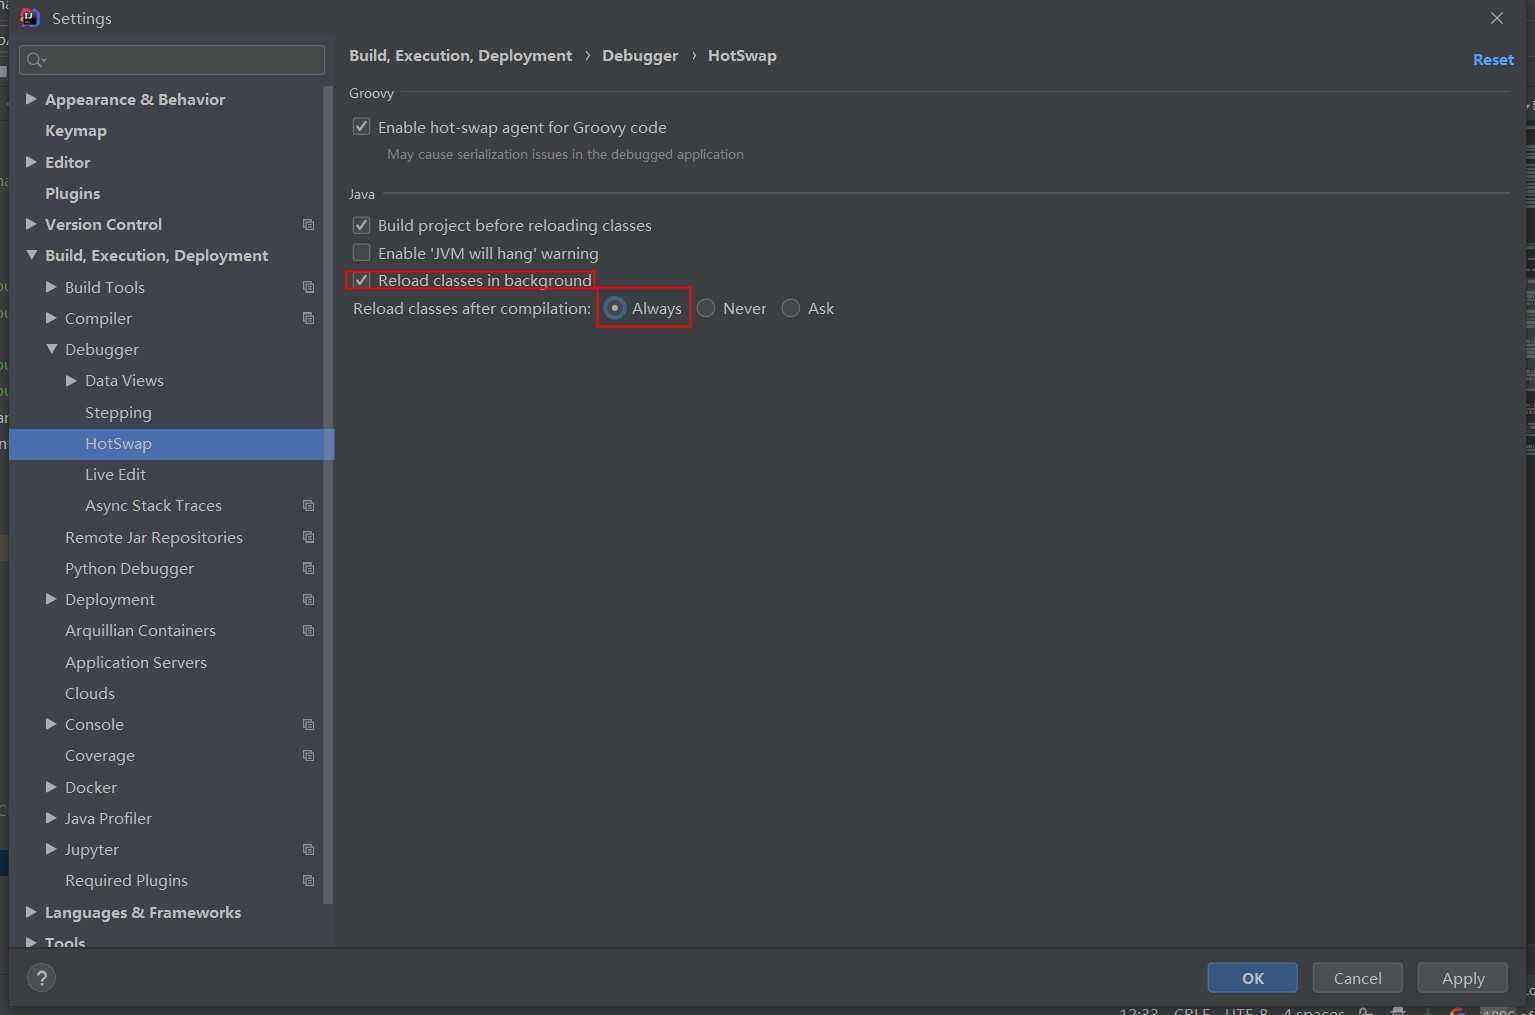Enable the 'JVM will hang' warning checkbox
Screen dimensions: 1535x1015
click(x=362, y=253)
